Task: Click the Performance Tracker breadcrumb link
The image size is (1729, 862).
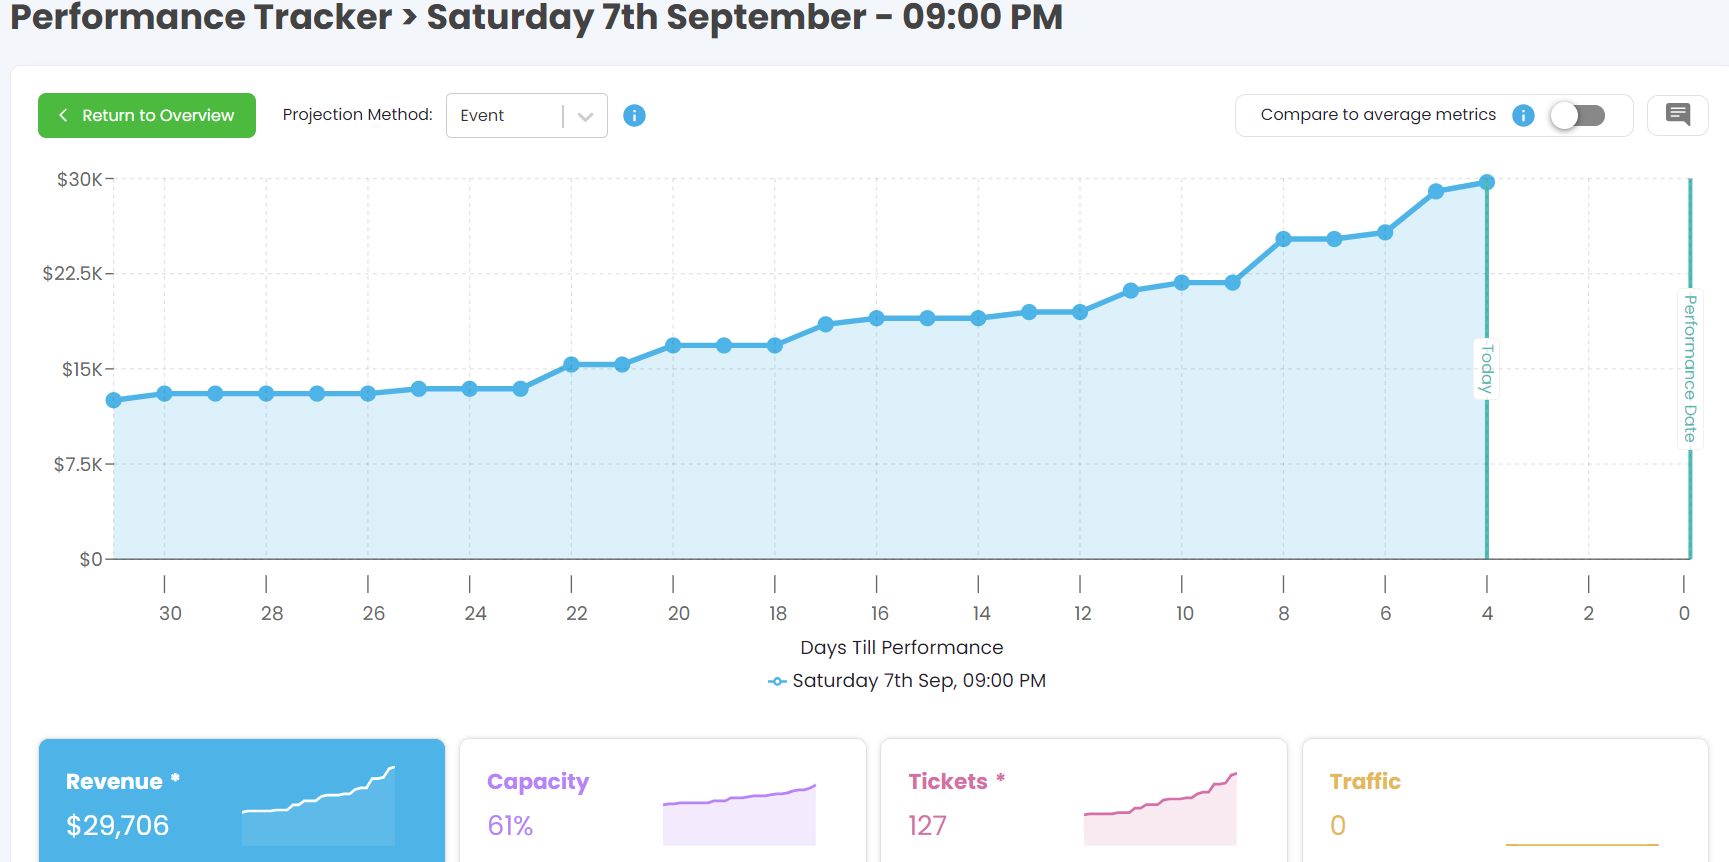Action: [201, 17]
